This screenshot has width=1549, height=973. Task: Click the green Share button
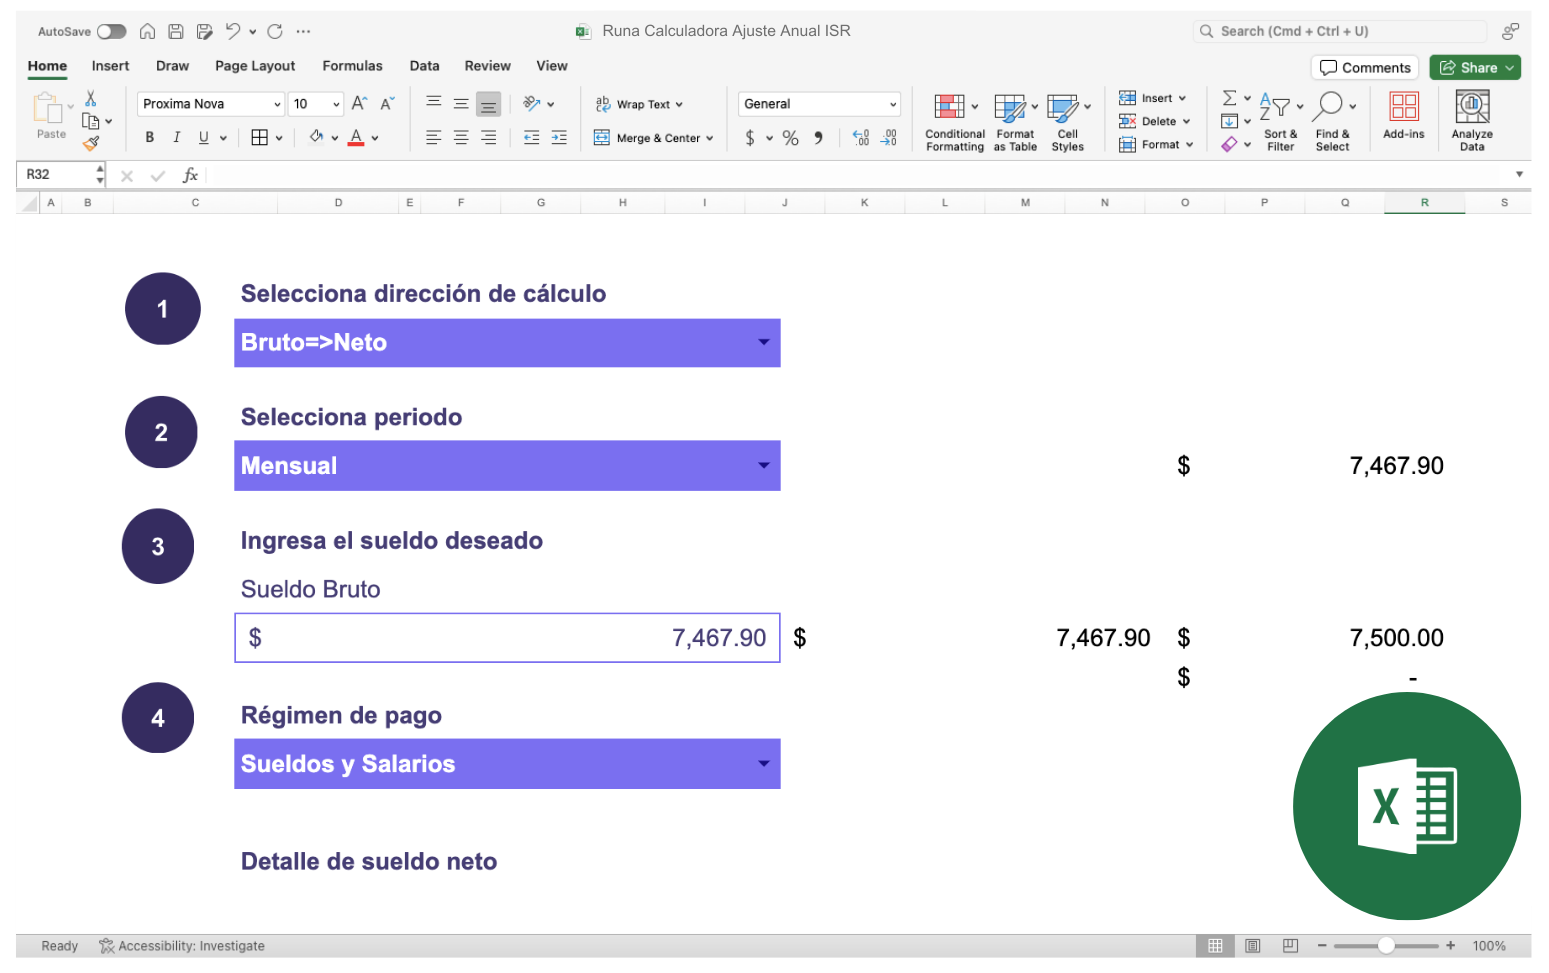point(1475,68)
